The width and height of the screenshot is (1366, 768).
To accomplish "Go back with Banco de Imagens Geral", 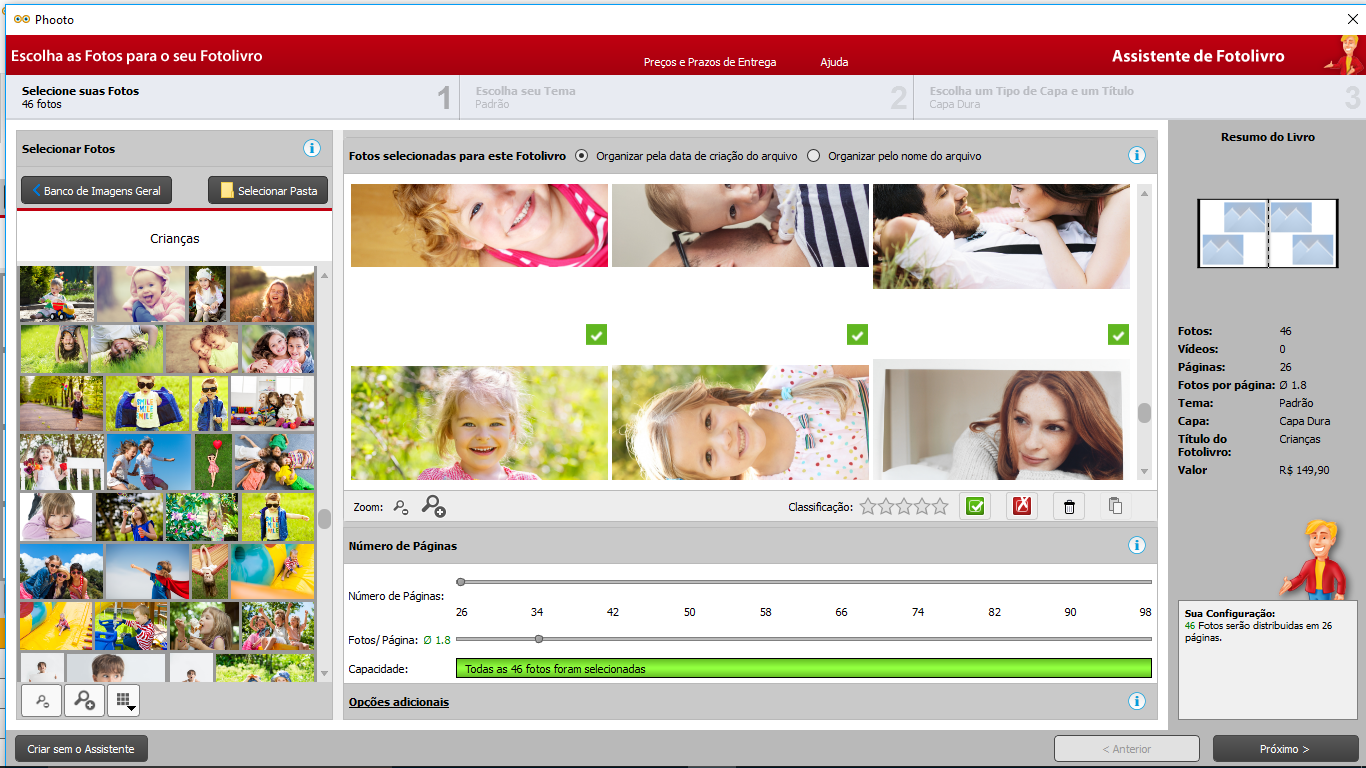I will (x=96, y=191).
